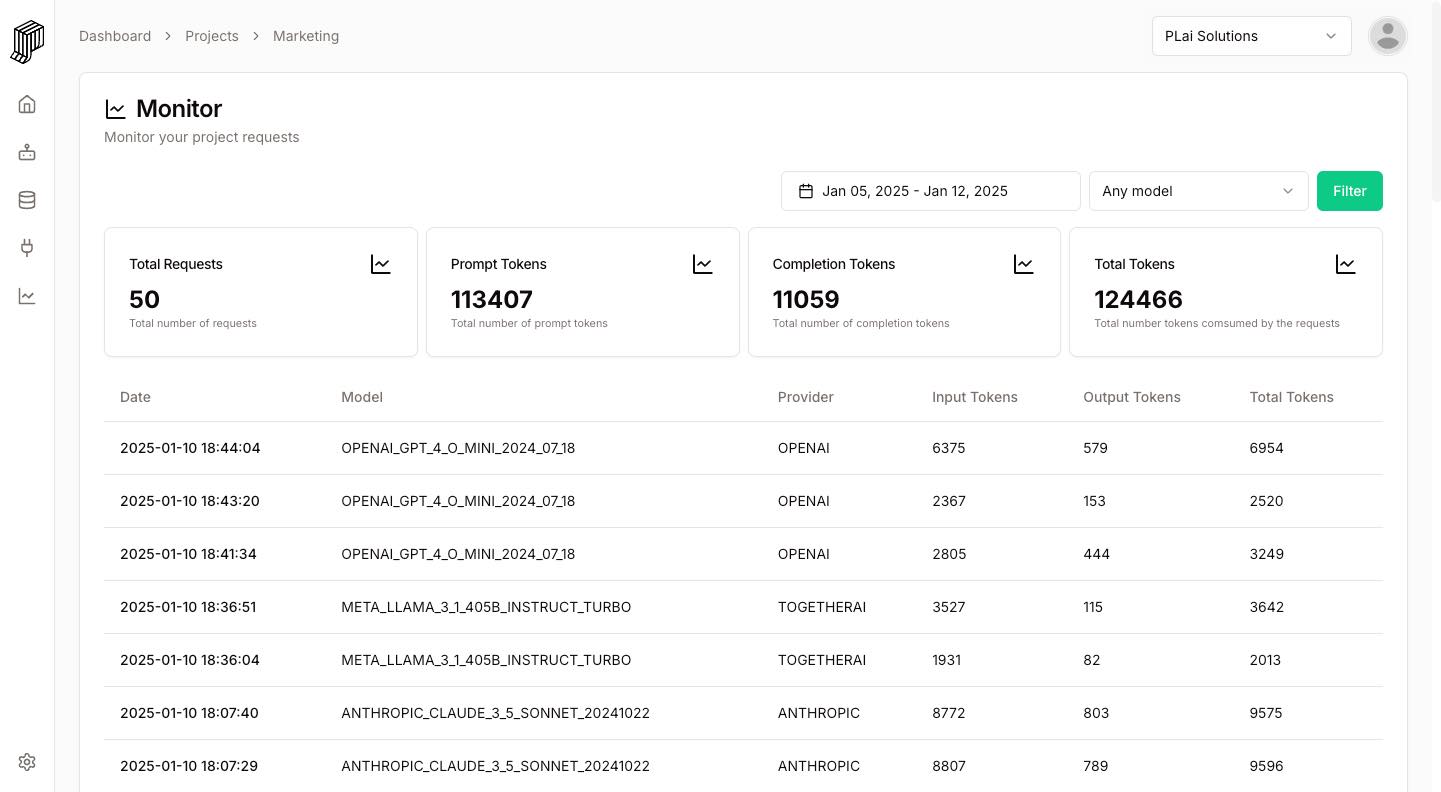Viewport: 1441px width, 792px height.
Task: Click the user avatar icon
Action: [1387, 36]
